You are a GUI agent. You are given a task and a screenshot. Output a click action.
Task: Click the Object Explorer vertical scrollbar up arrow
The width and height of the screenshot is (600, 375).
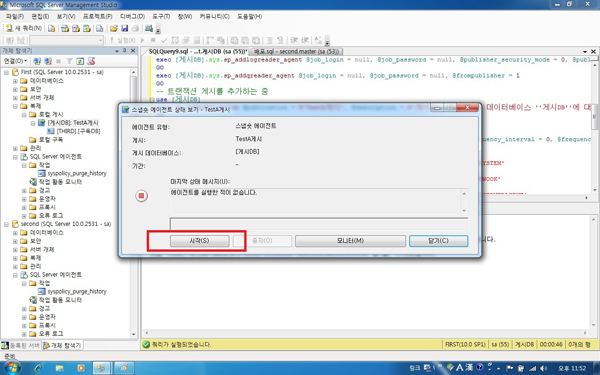[133, 72]
